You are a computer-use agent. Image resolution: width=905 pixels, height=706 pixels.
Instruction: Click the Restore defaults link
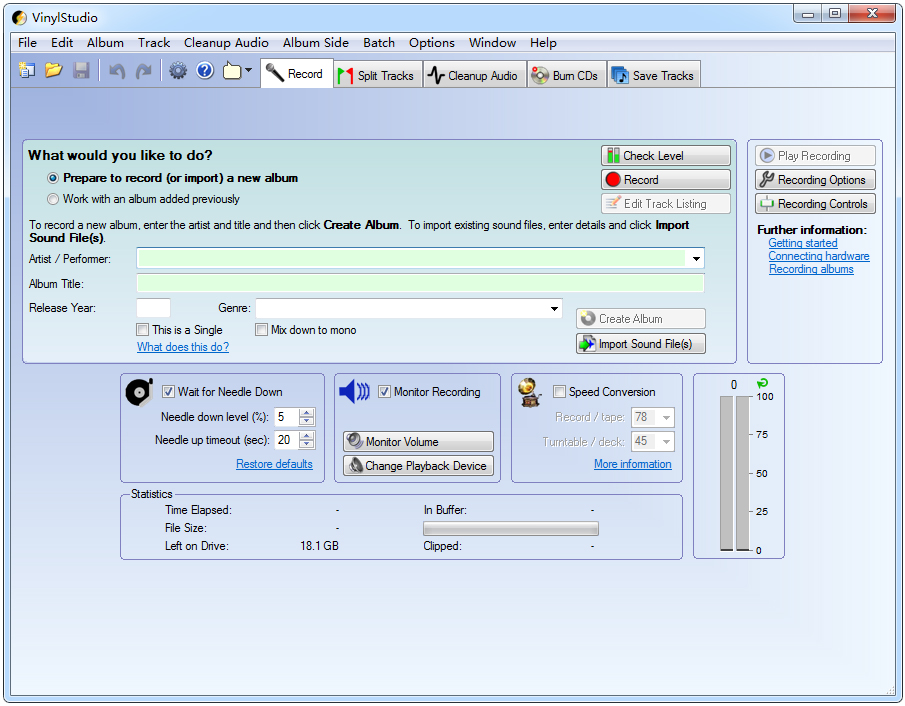pyautogui.click(x=274, y=464)
